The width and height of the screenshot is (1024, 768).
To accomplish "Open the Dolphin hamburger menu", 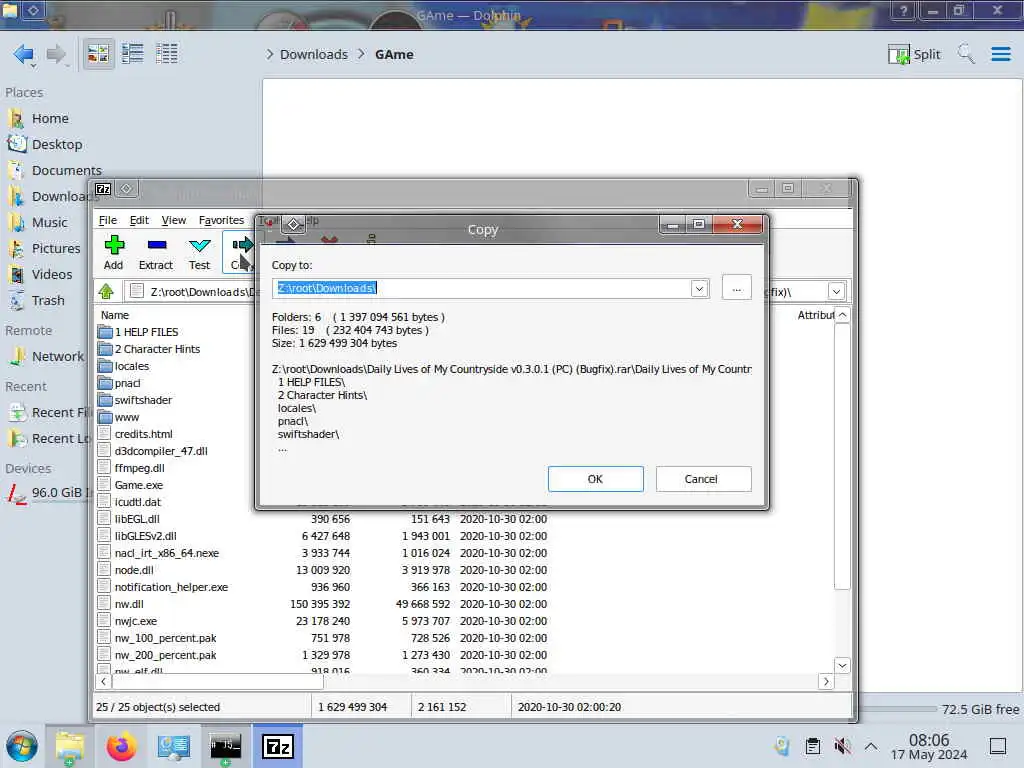I will [x=1000, y=54].
